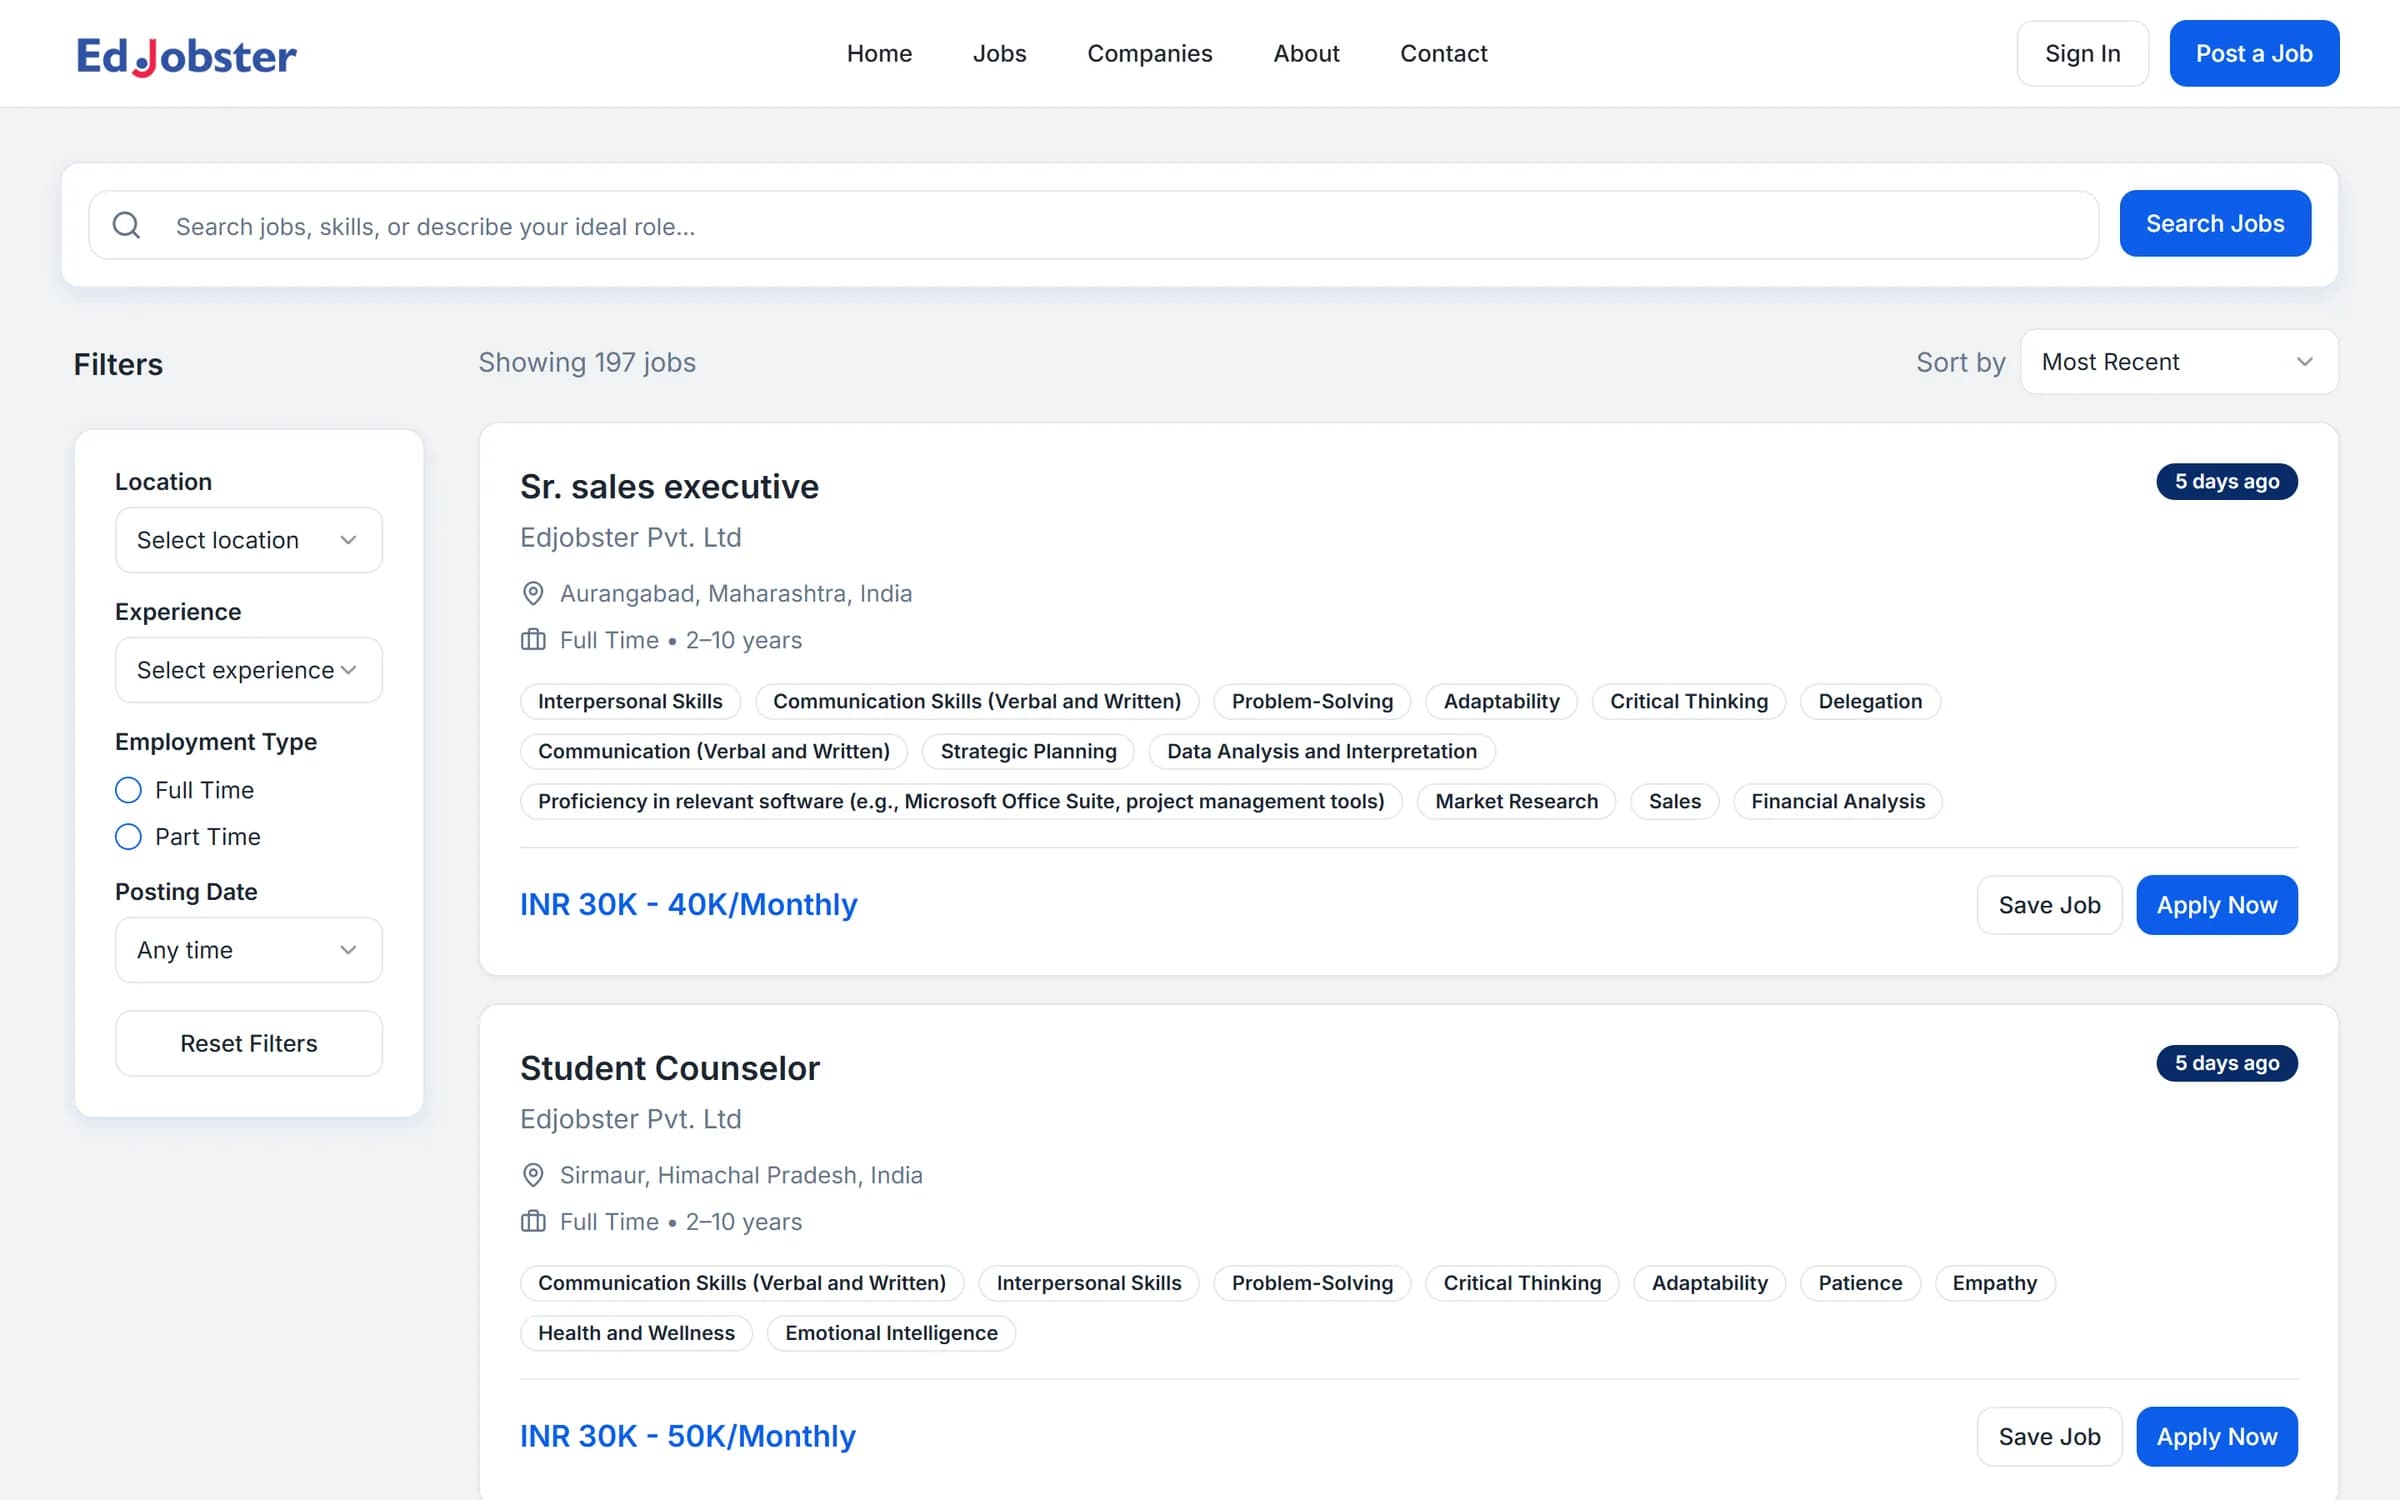
Task: Click the Microsoft Office Suite proficiency tag
Action: 961,802
